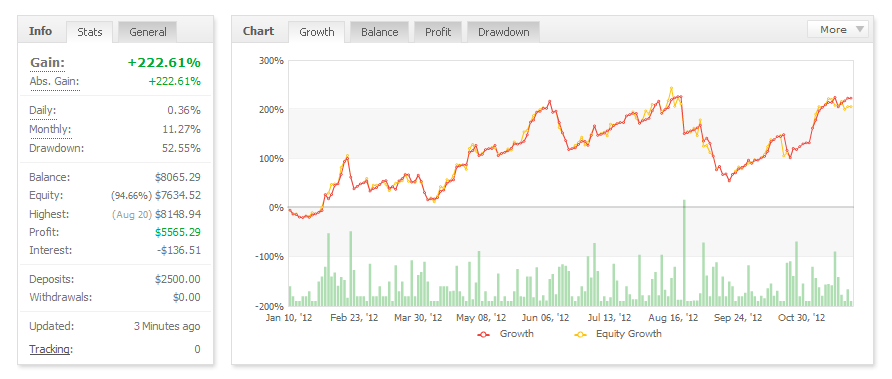Click the (Aug 20) highest date
The width and height of the screenshot is (892, 379).
[x=132, y=215]
